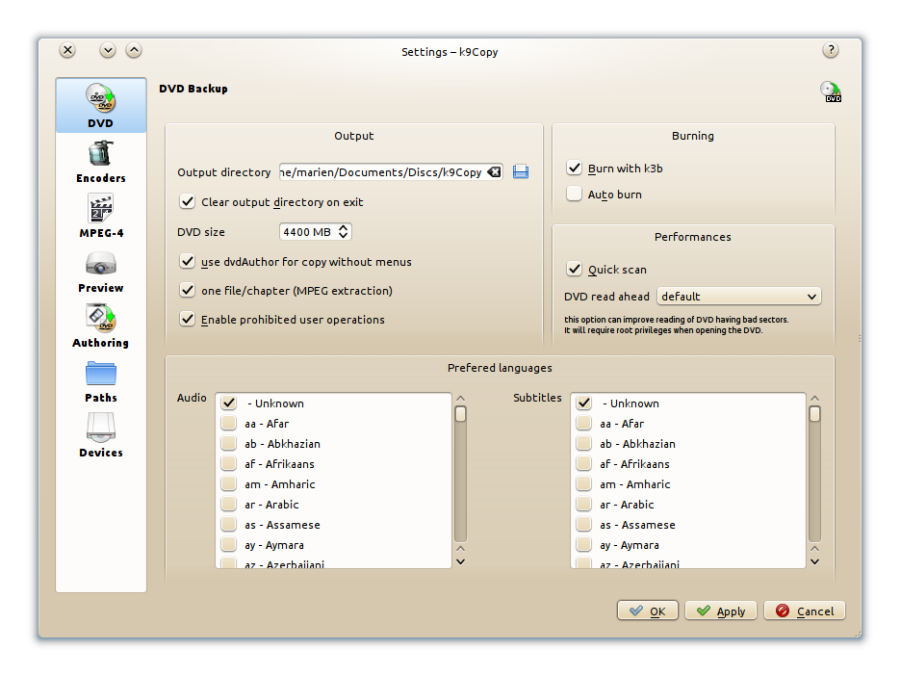Screen dimensions: 900x676
Task: Click the Audio list scrollbar handle
Action: (x=460, y=414)
